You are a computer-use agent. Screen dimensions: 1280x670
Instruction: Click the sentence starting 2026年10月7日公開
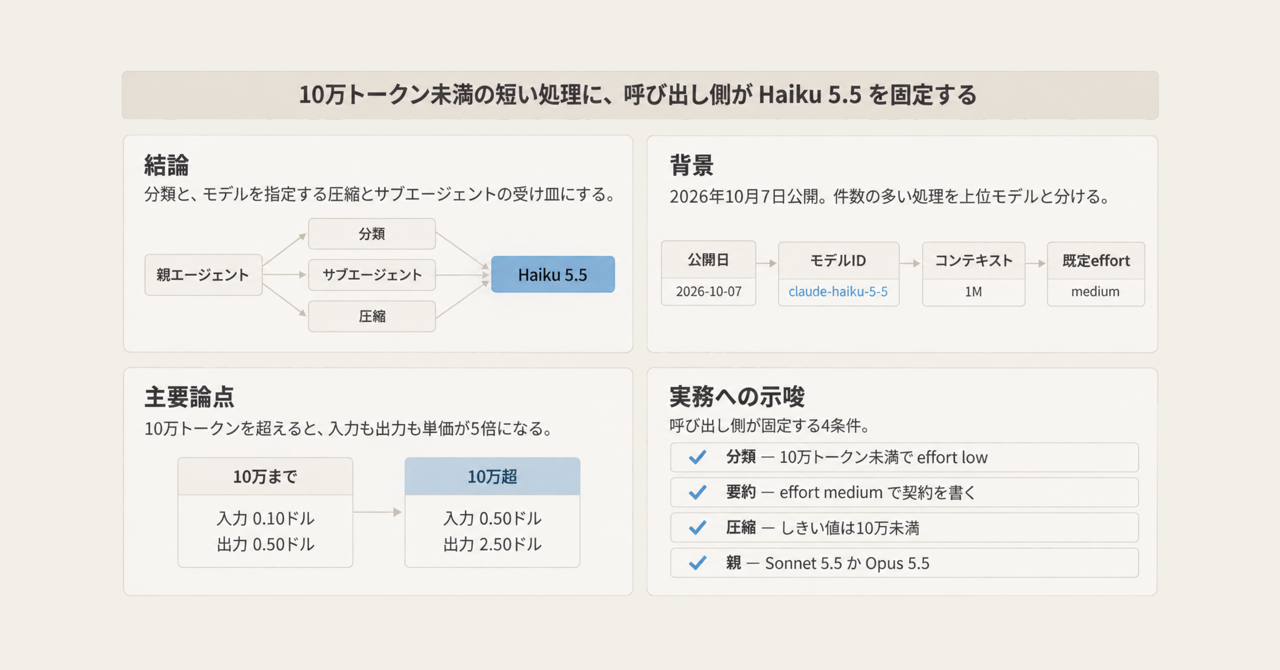[x=889, y=196]
